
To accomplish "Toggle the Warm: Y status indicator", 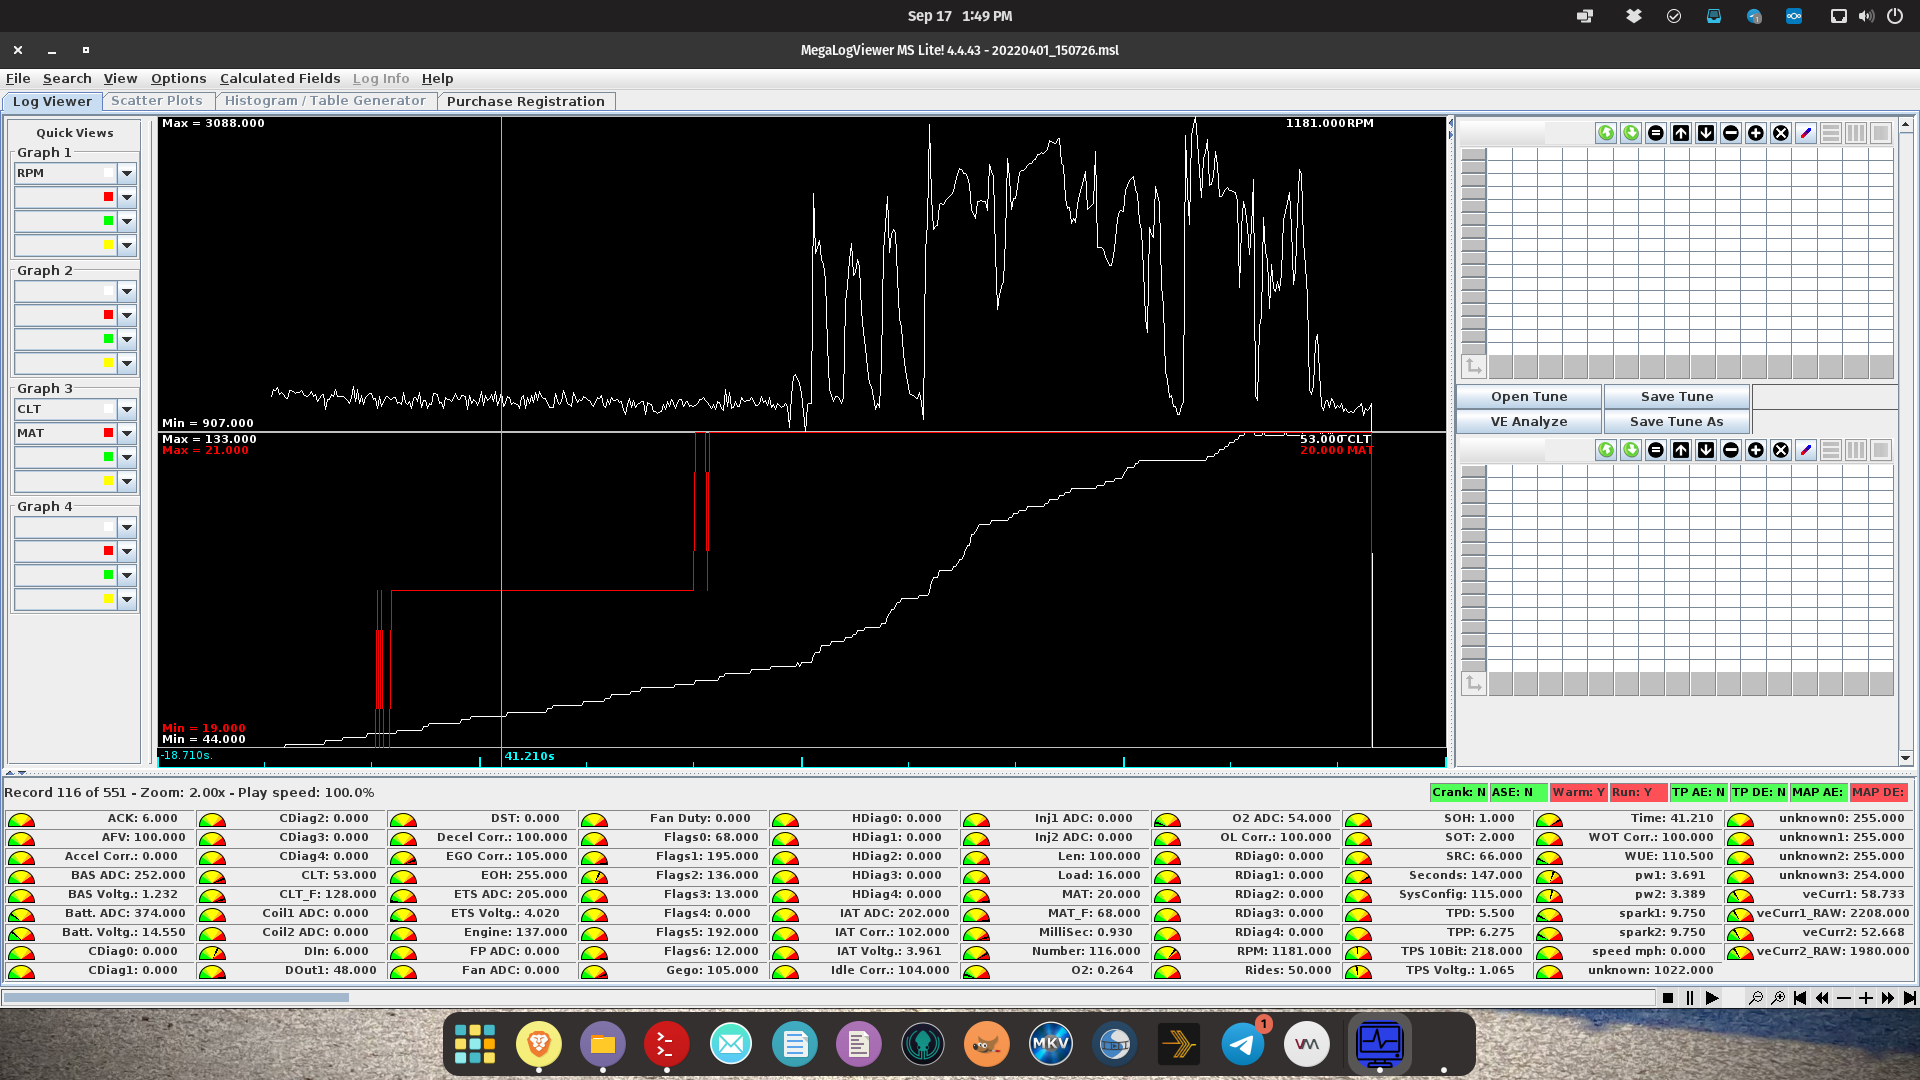I will coord(1578,791).
